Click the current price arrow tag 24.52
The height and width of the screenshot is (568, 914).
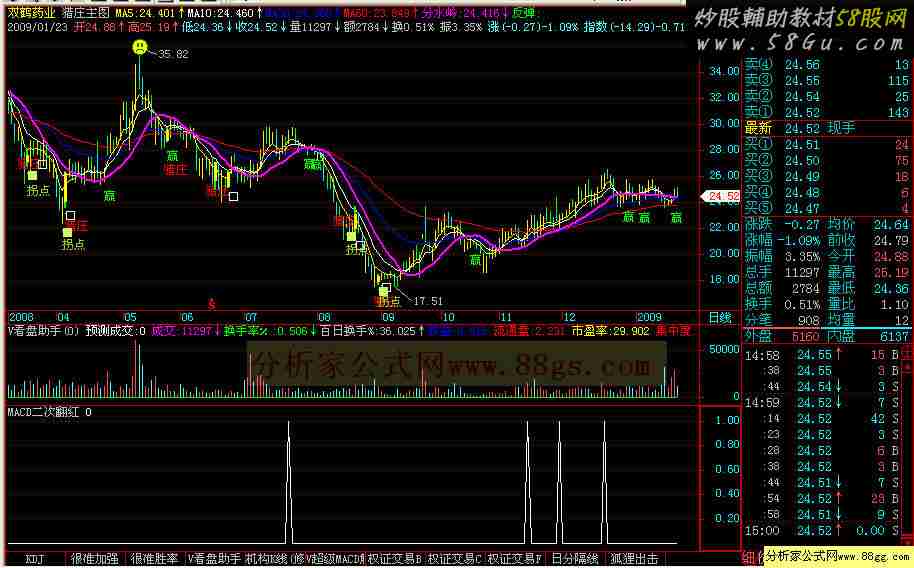[x=720, y=197]
